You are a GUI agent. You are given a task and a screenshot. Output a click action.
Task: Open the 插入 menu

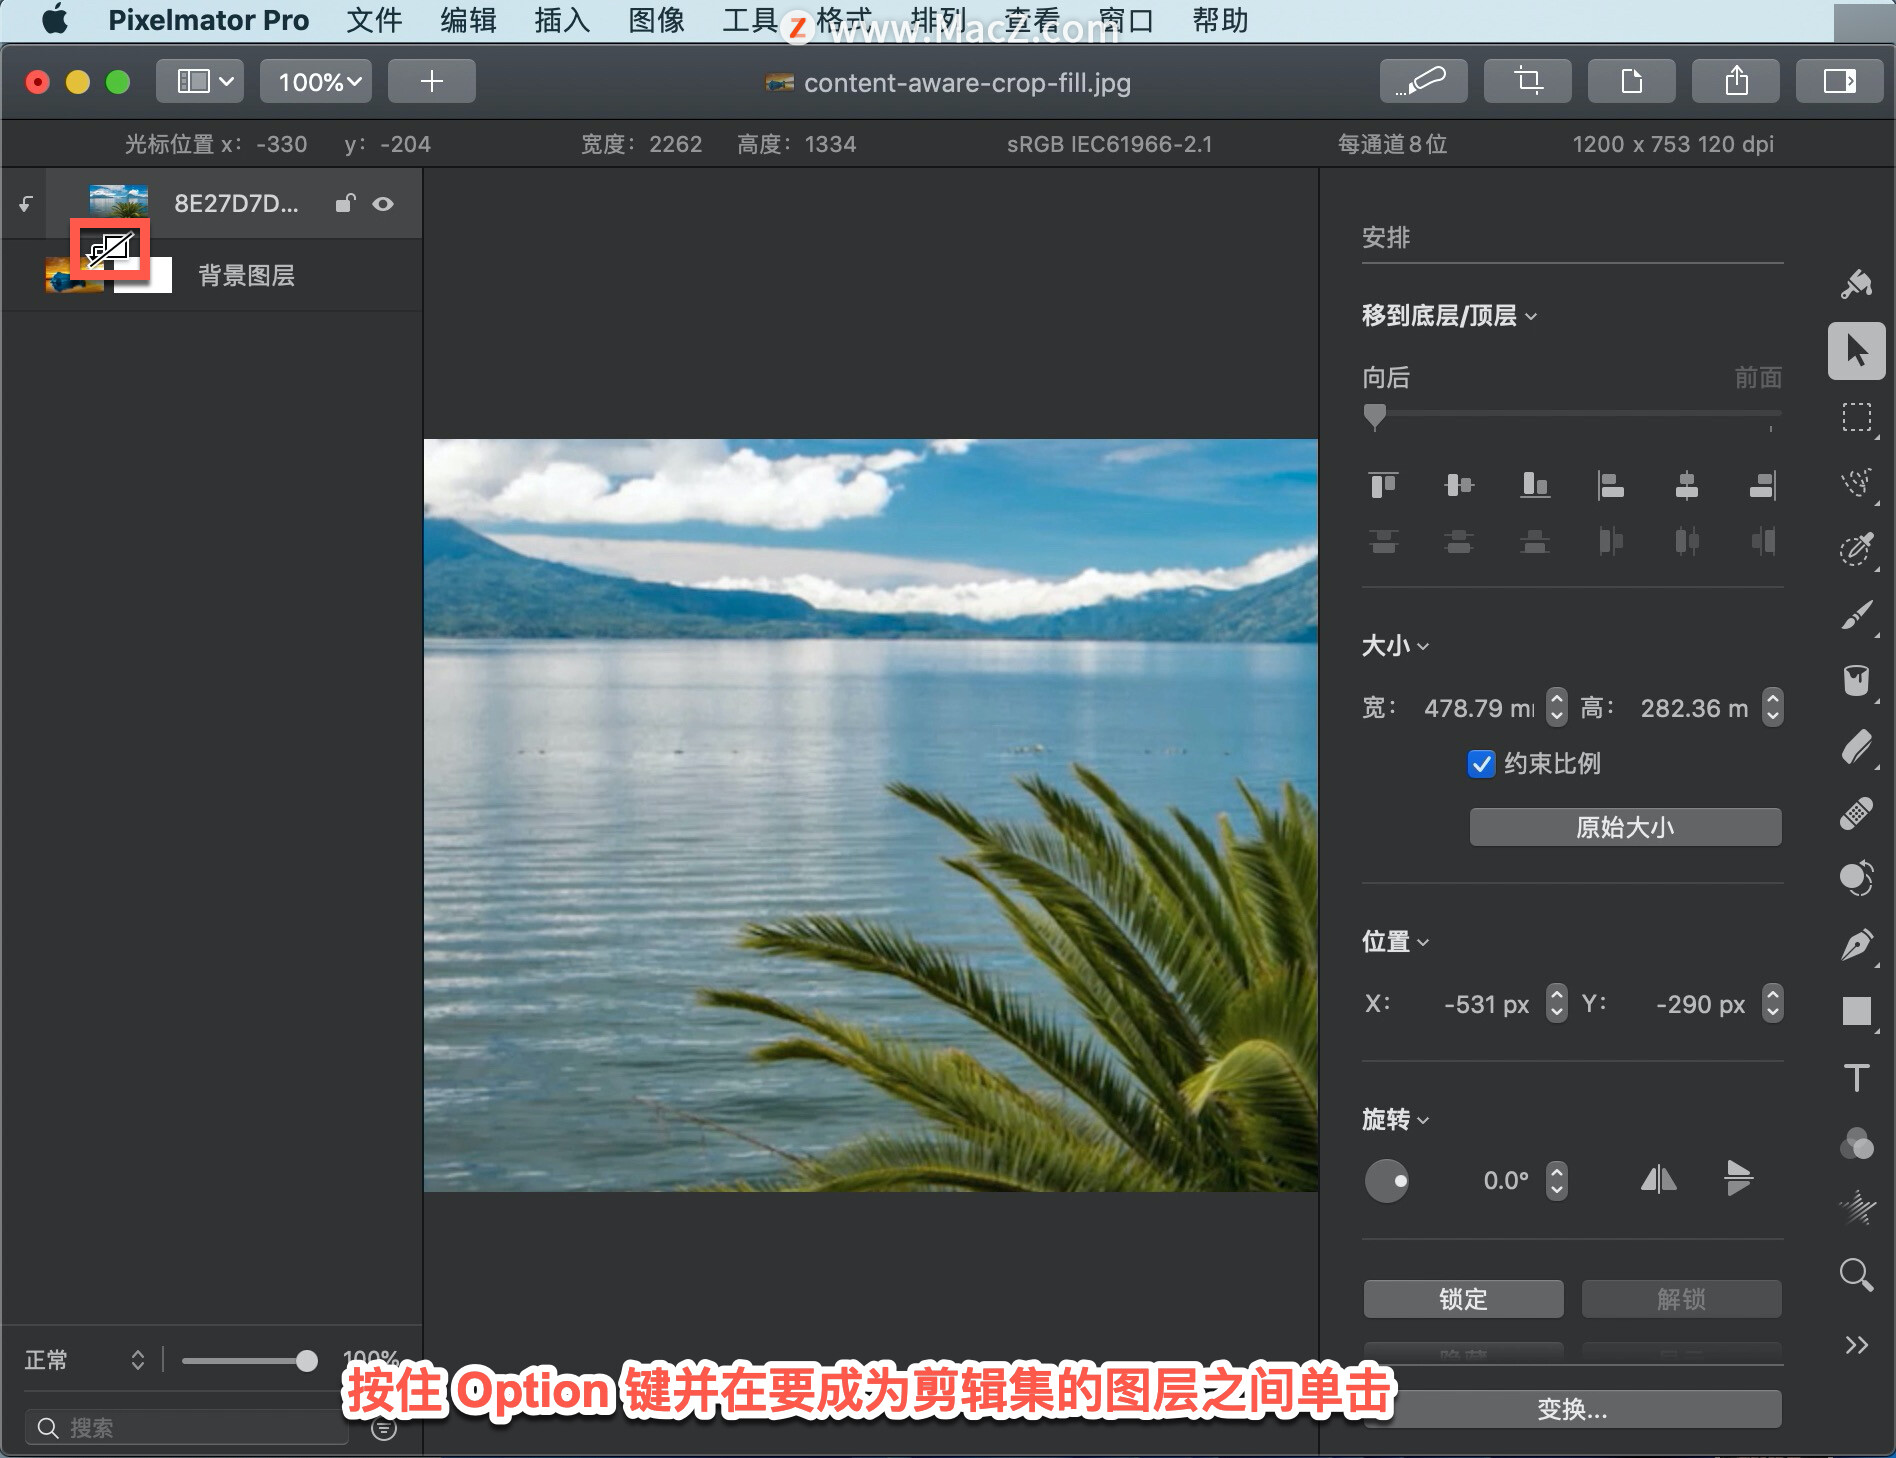(562, 20)
